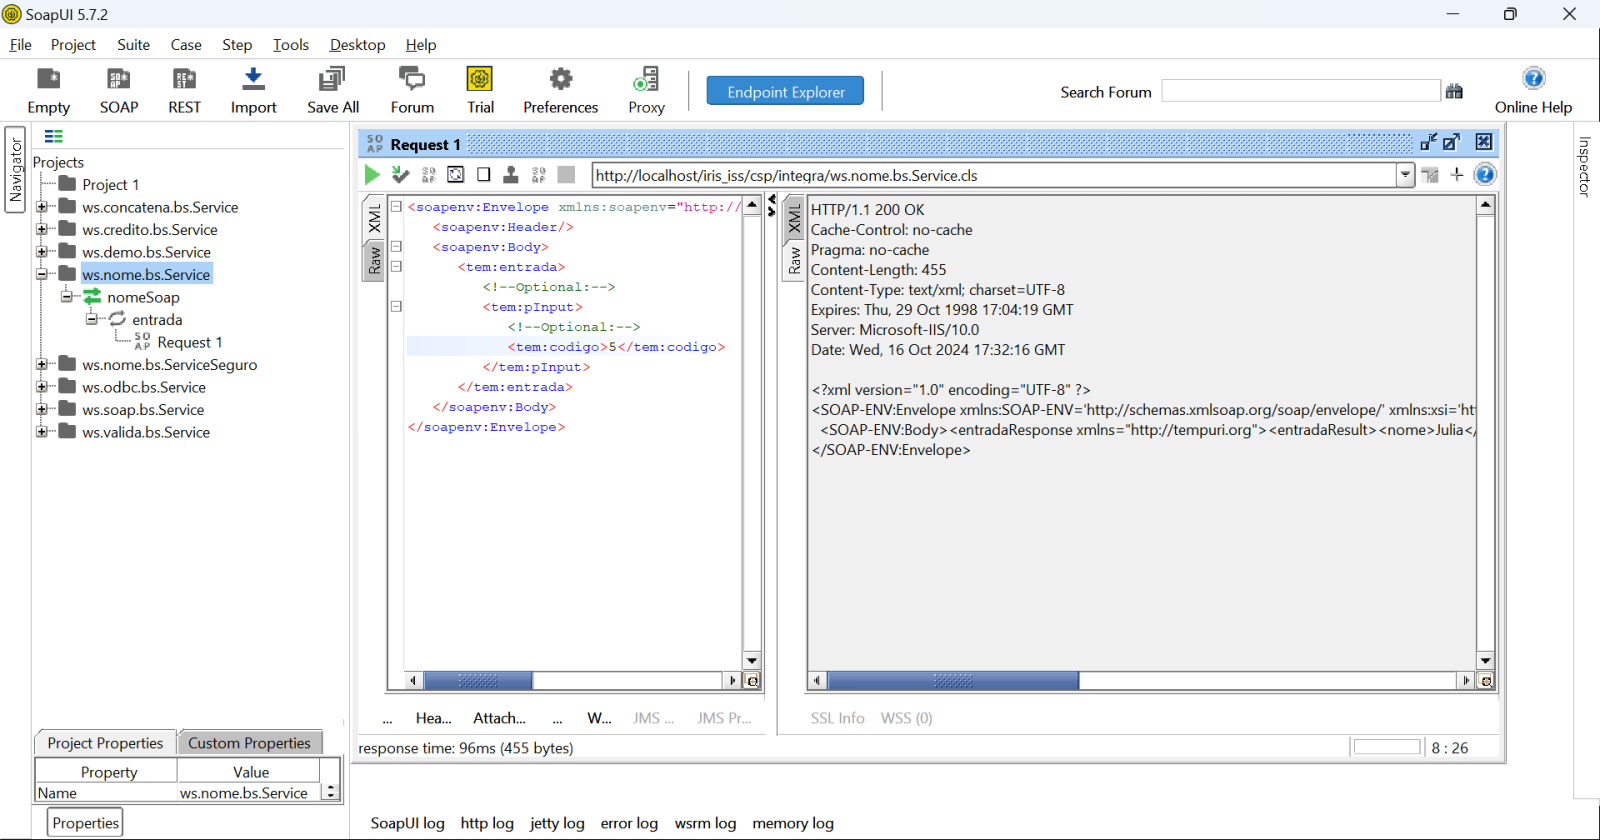Switch to the Custom Properties tab

tap(249, 743)
